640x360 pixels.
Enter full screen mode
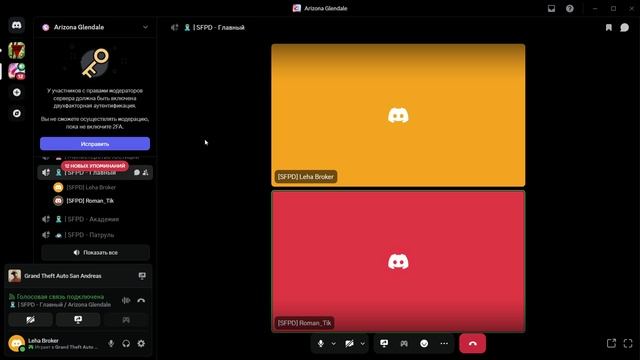pos(628,344)
